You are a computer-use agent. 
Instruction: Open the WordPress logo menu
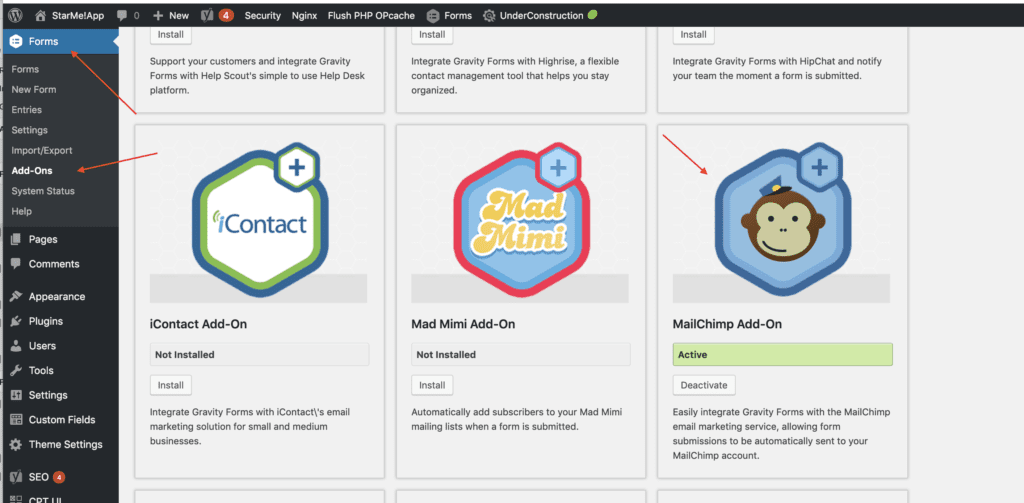16,15
